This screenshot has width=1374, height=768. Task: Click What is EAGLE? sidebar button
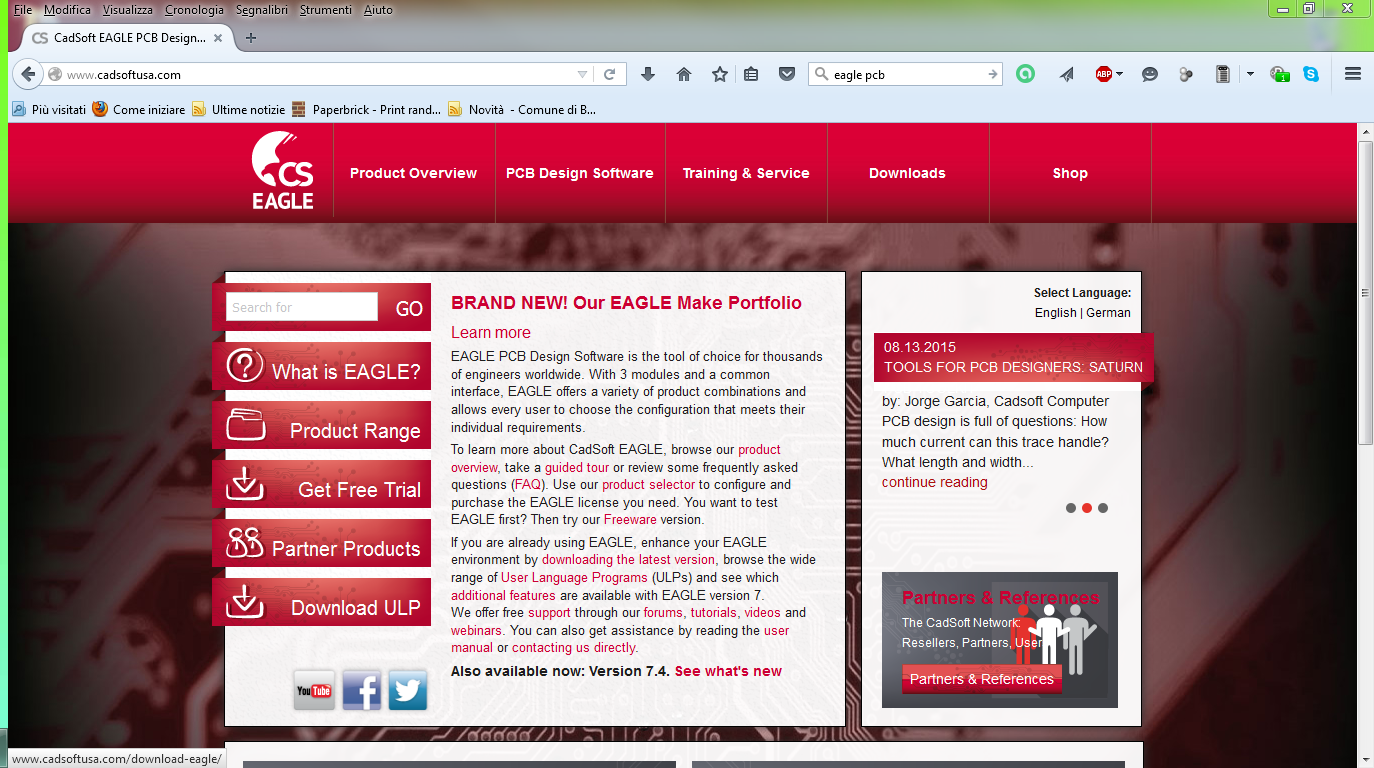pos(322,366)
